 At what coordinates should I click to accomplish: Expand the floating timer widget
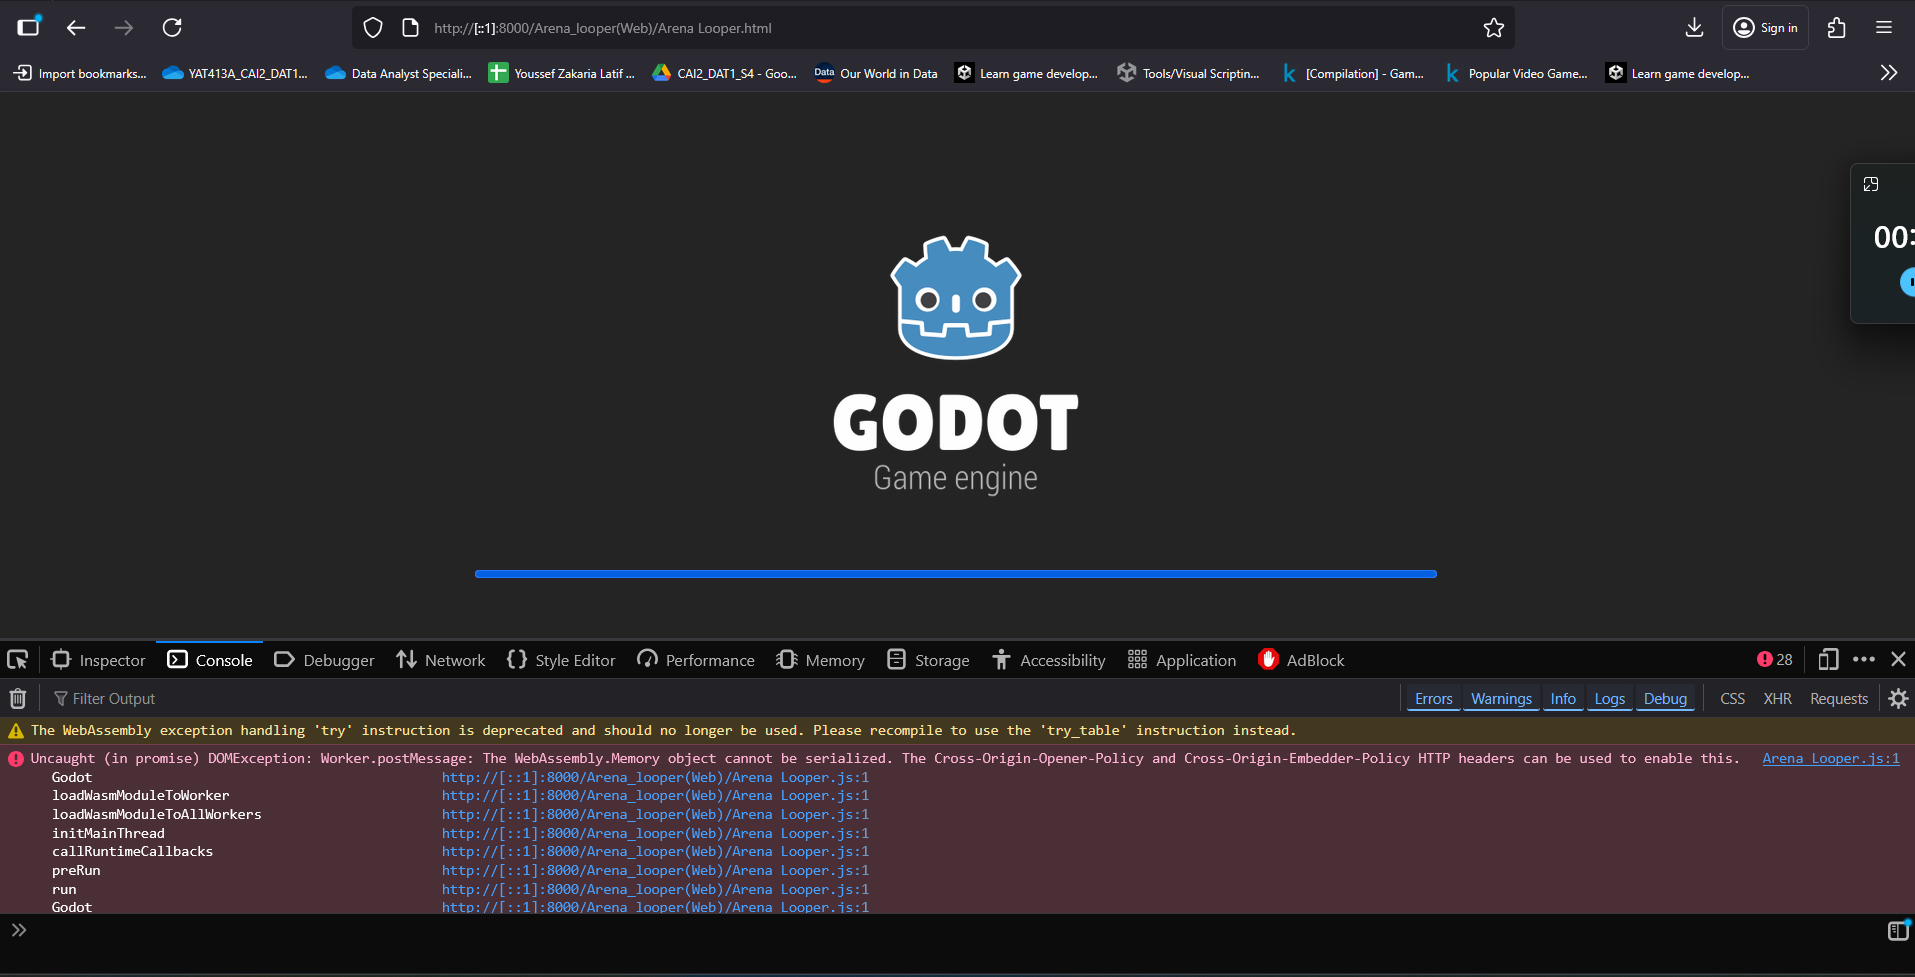1871,184
